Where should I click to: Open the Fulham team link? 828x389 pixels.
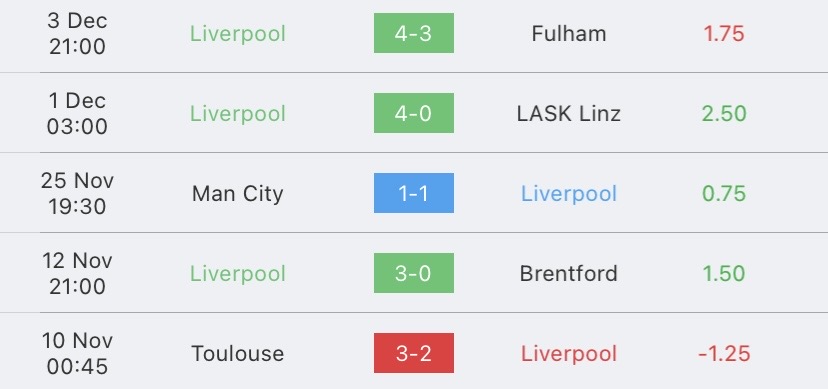pos(569,34)
